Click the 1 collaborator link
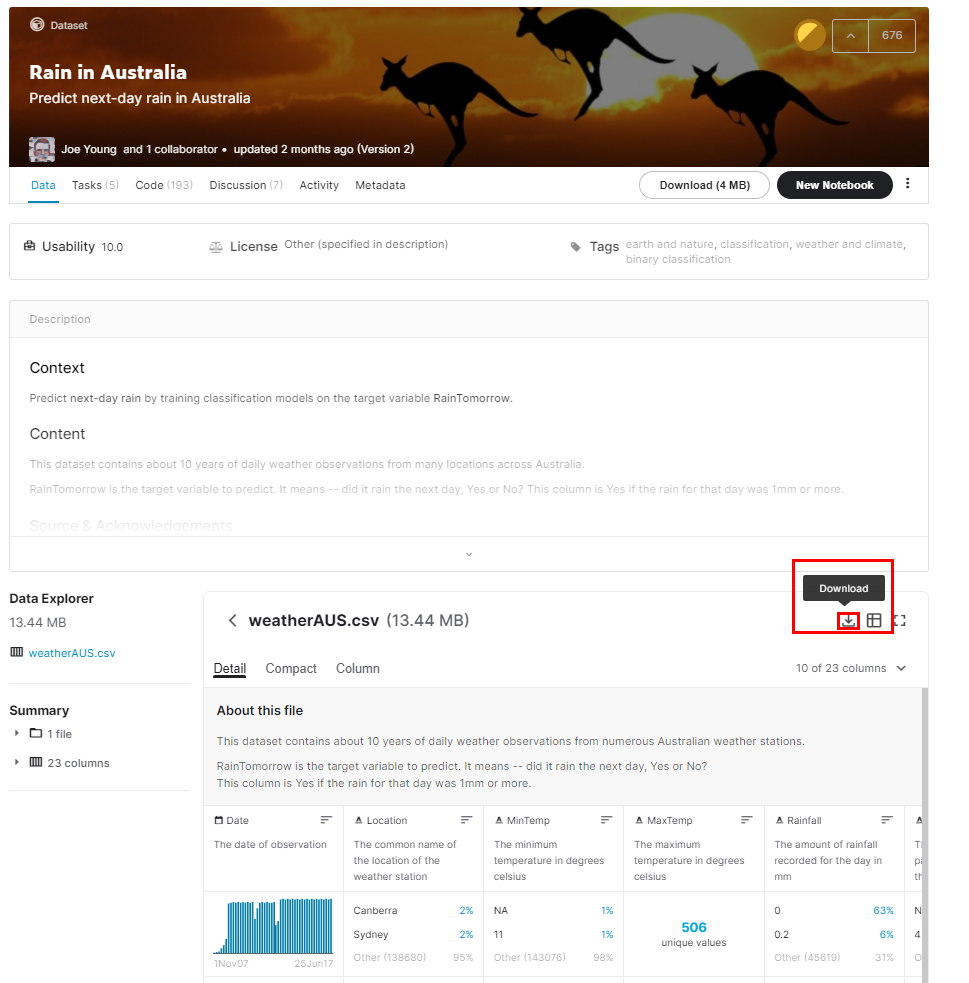The width and height of the screenshot is (969, 983). 182,149
